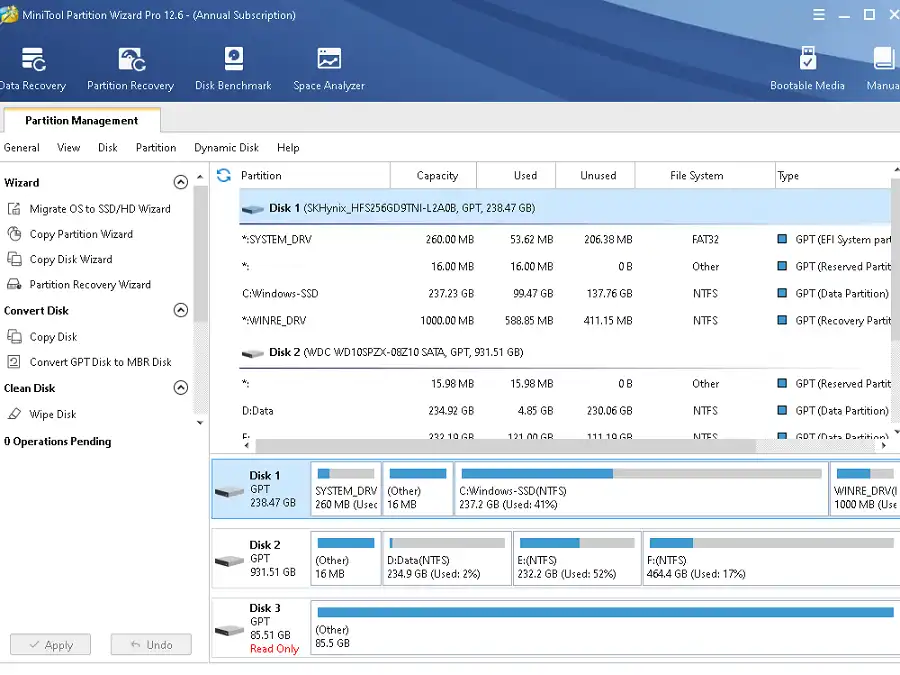Open the Partition menu

click(156, 147)
